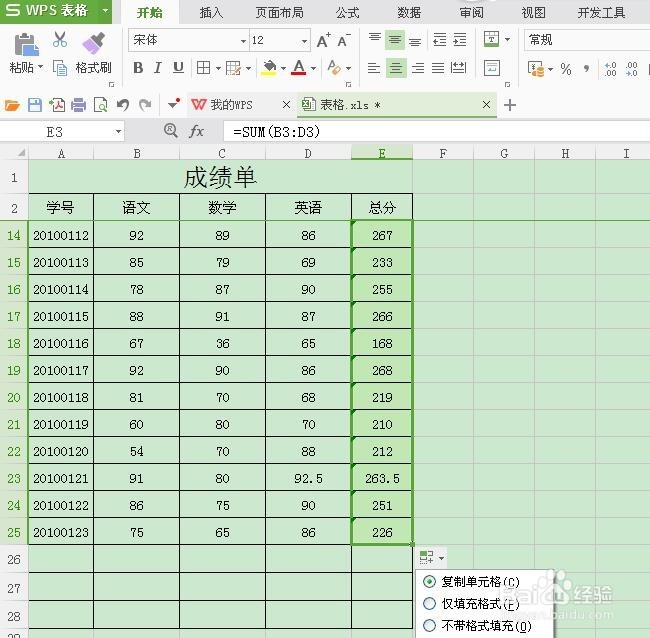Click the yellow fill color button
650x638 pixels.
coord(269,68)
